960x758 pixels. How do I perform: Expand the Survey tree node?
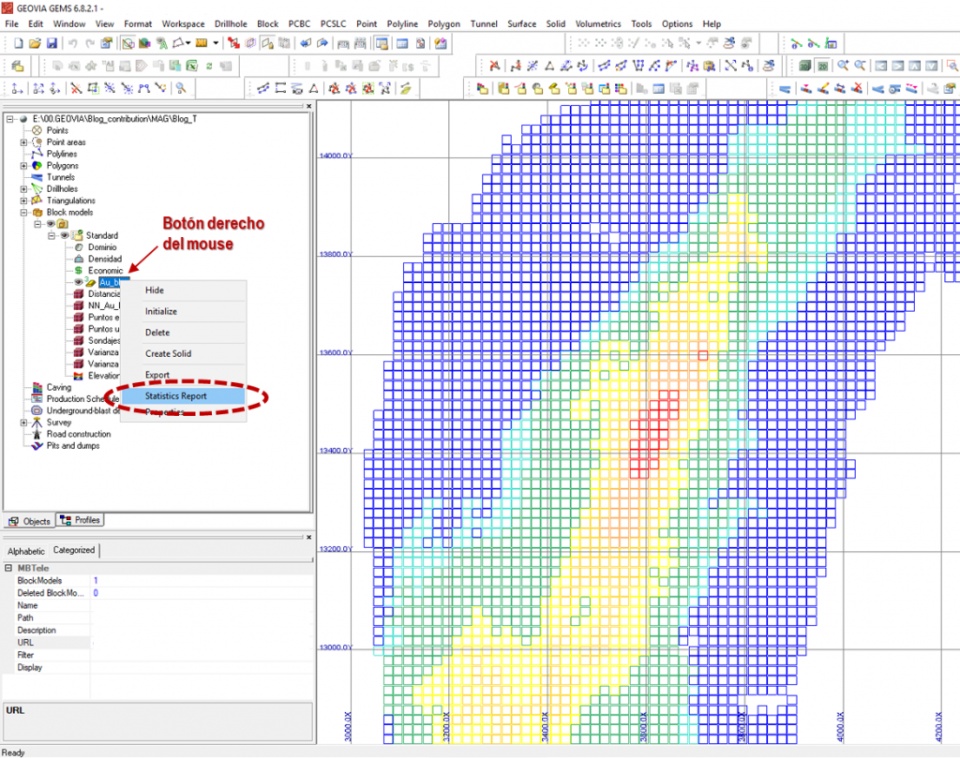[x=24, y=422]
